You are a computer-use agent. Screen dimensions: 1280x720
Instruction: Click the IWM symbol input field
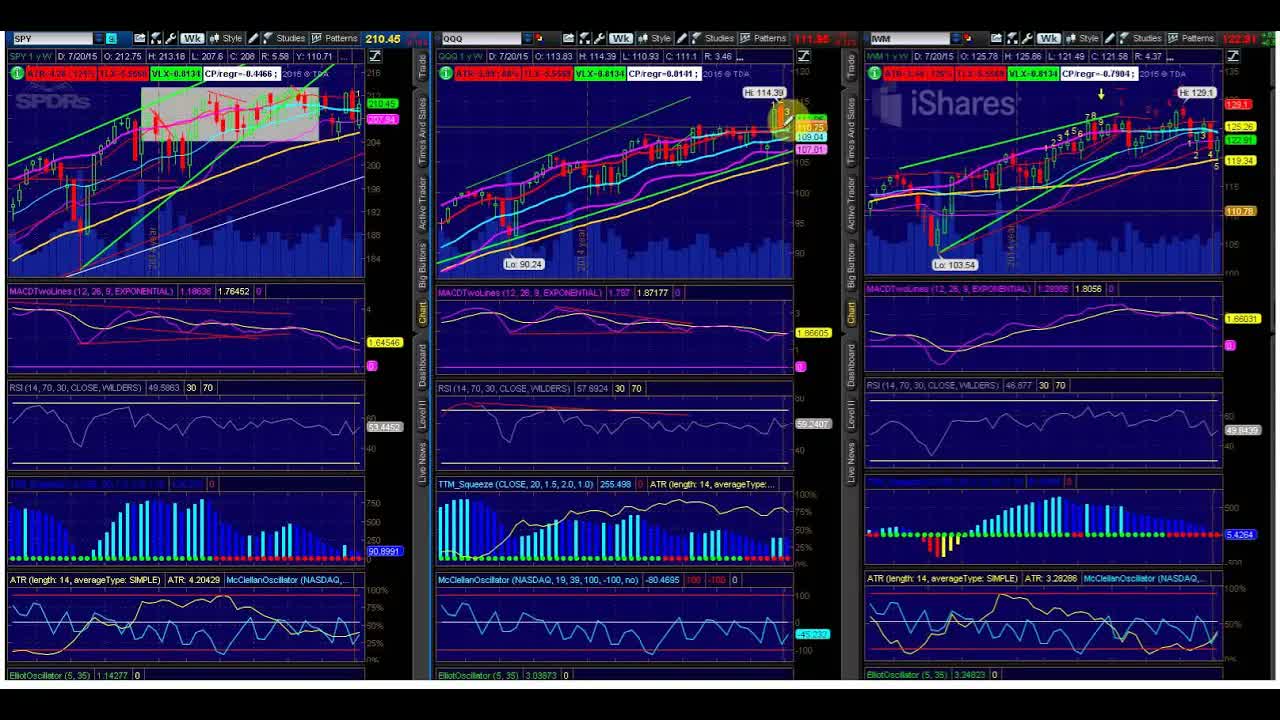click(910, 38)
